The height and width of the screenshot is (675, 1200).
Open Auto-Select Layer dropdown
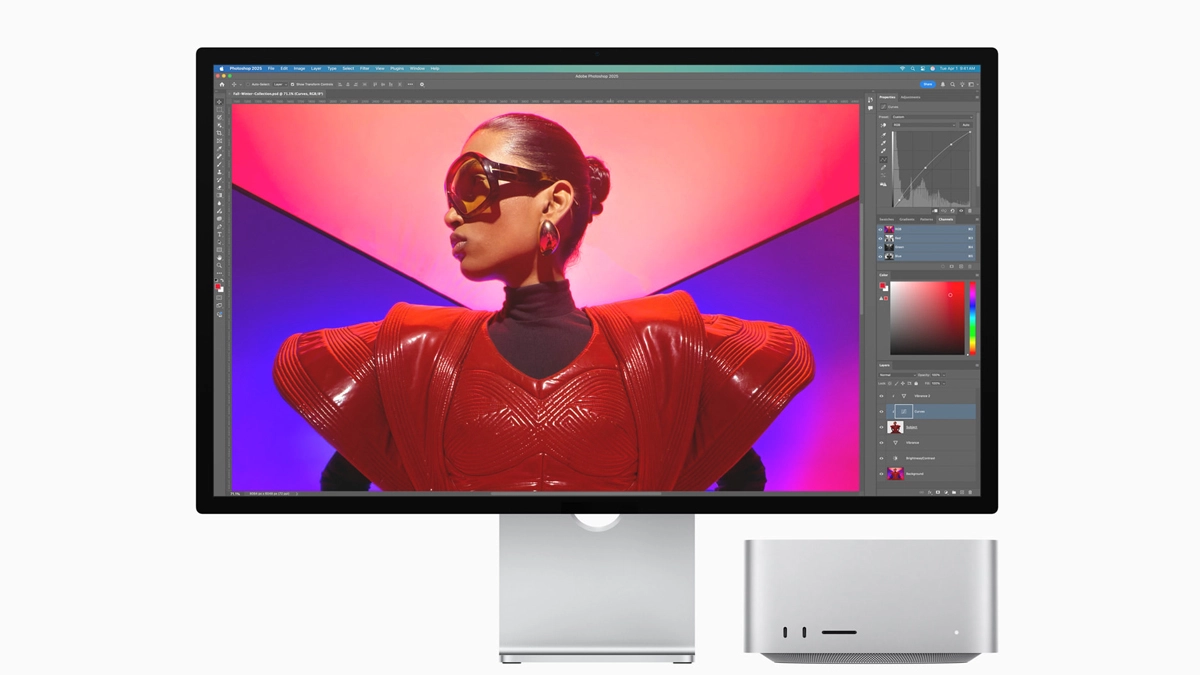(280, 84)
